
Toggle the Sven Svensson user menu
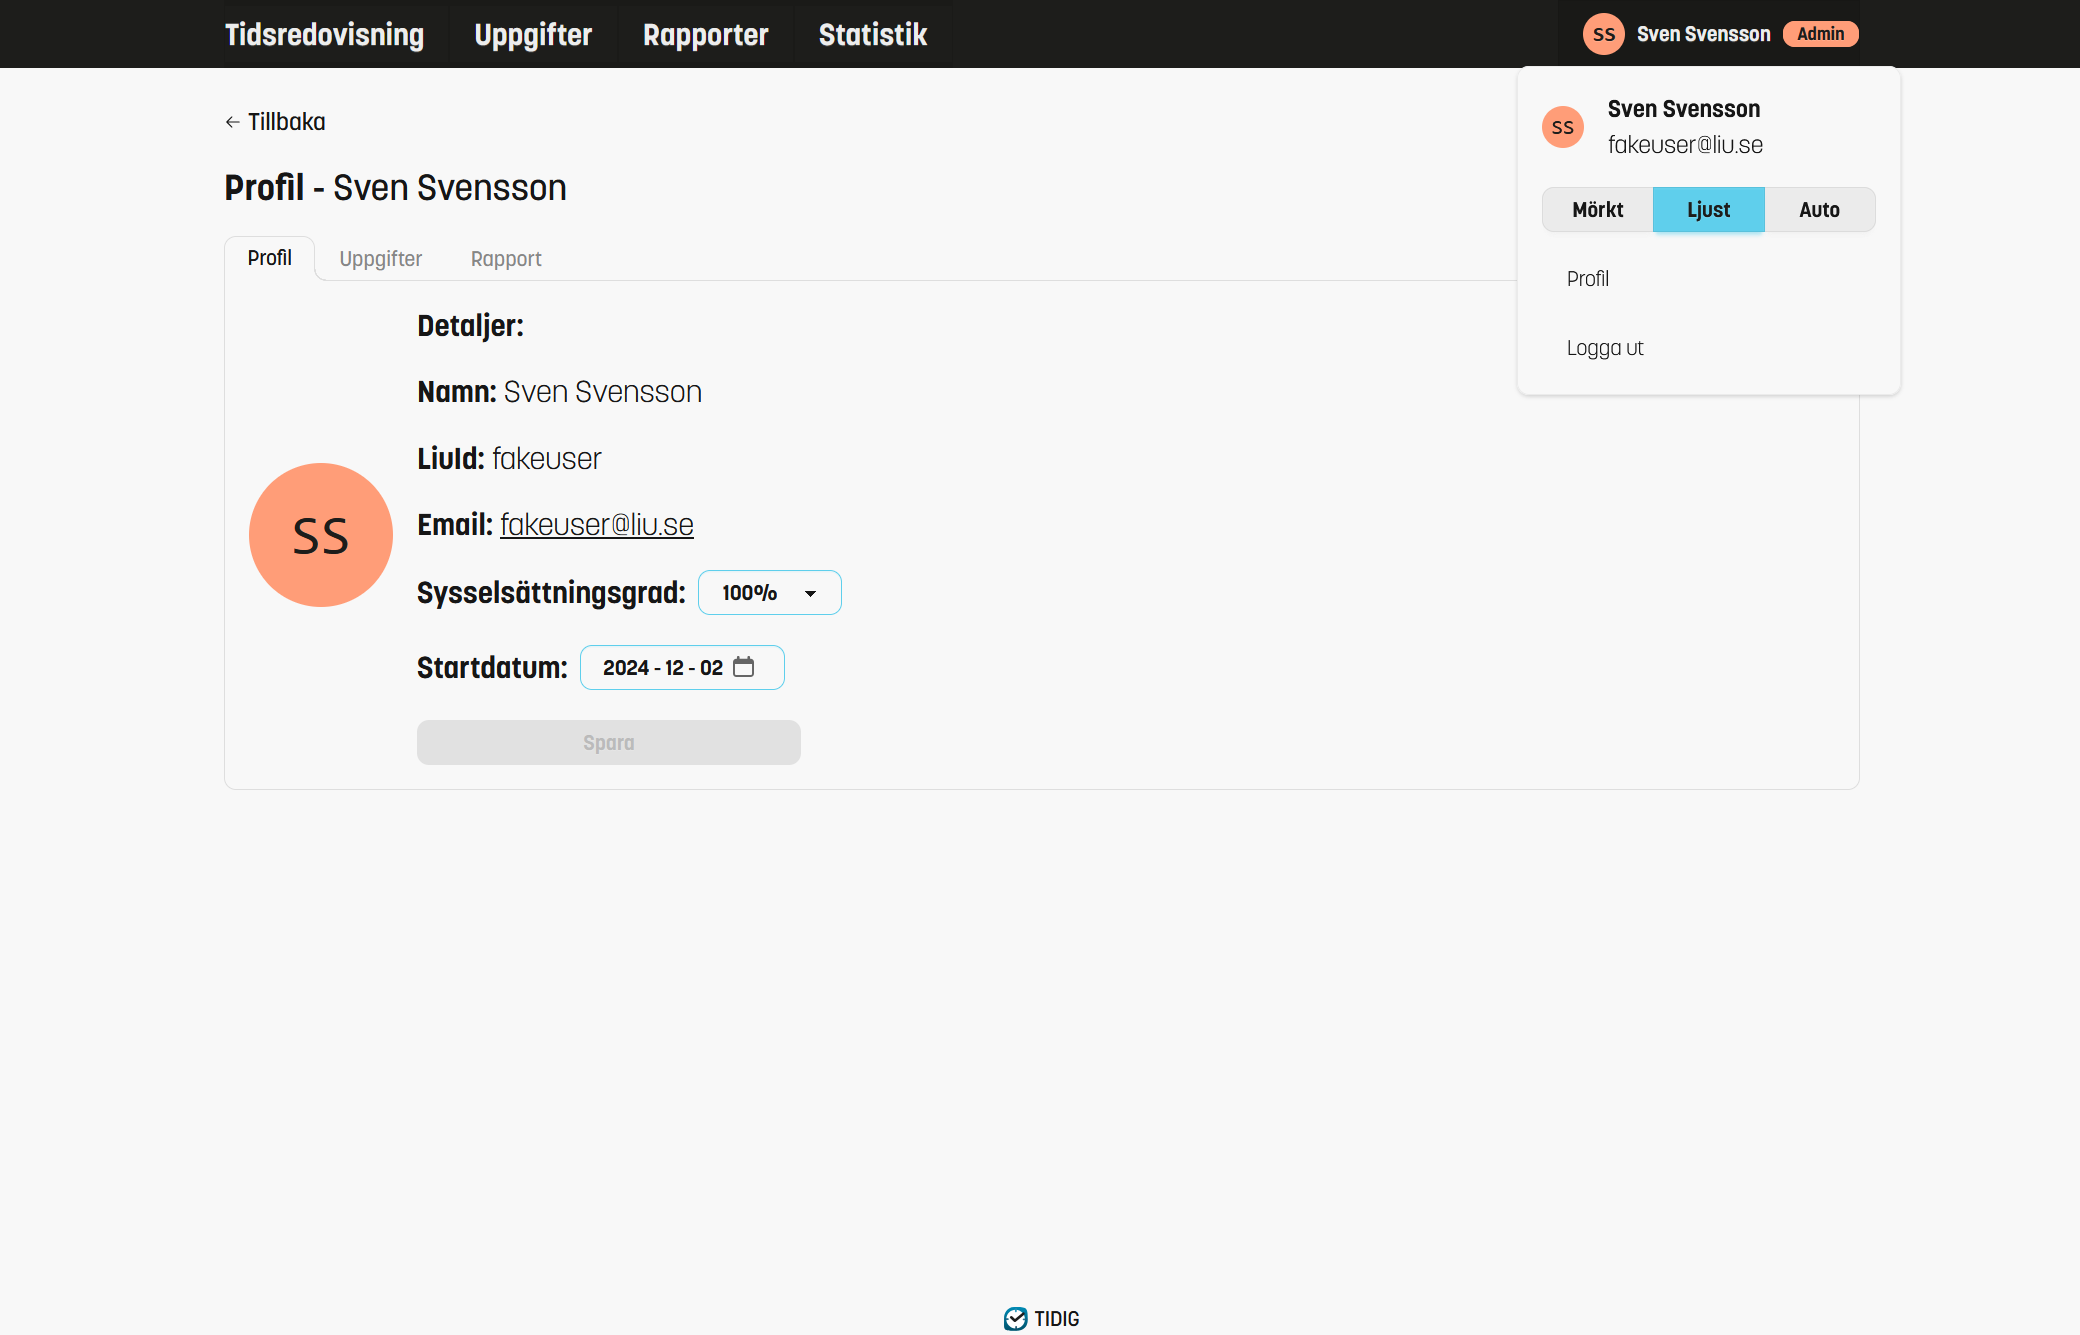1703,34
